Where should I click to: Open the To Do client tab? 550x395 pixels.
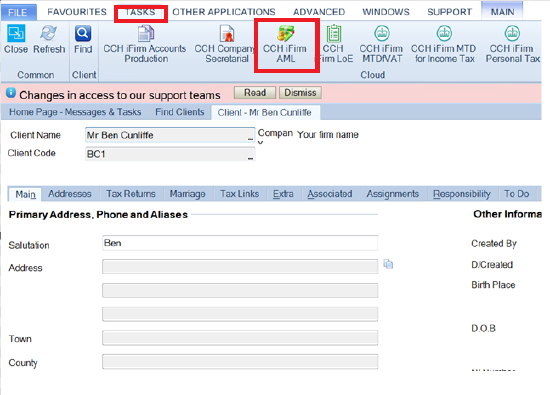pos(517,194)
